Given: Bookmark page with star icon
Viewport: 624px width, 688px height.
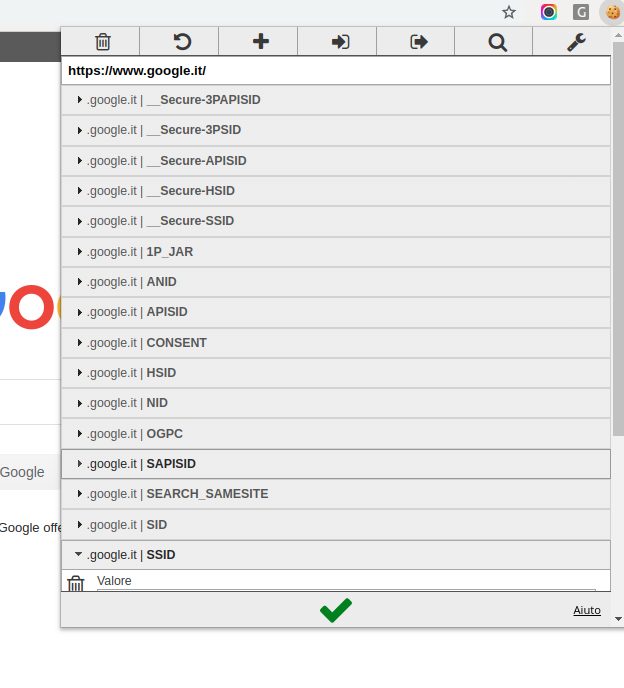Looking at the screenshot, I should tap(509, 12).
